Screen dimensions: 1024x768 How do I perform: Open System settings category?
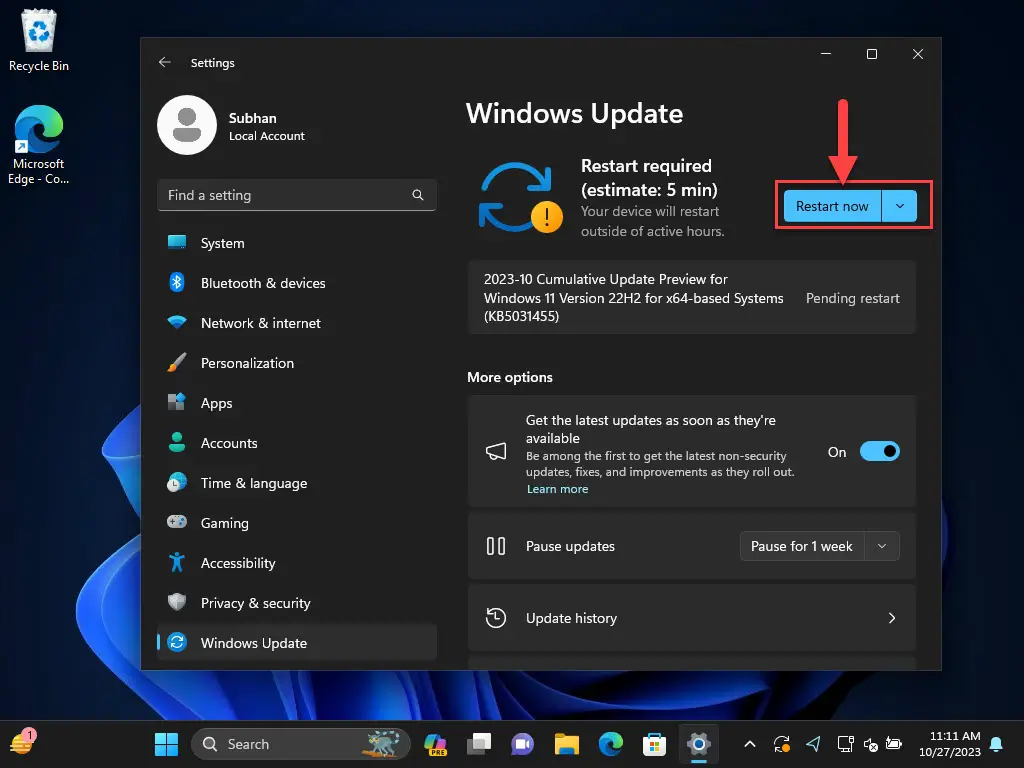[296, 243]
